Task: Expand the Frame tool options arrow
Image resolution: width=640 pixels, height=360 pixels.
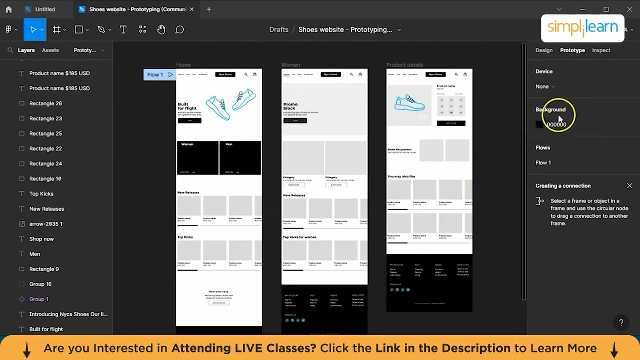Action: pos(64,30)
